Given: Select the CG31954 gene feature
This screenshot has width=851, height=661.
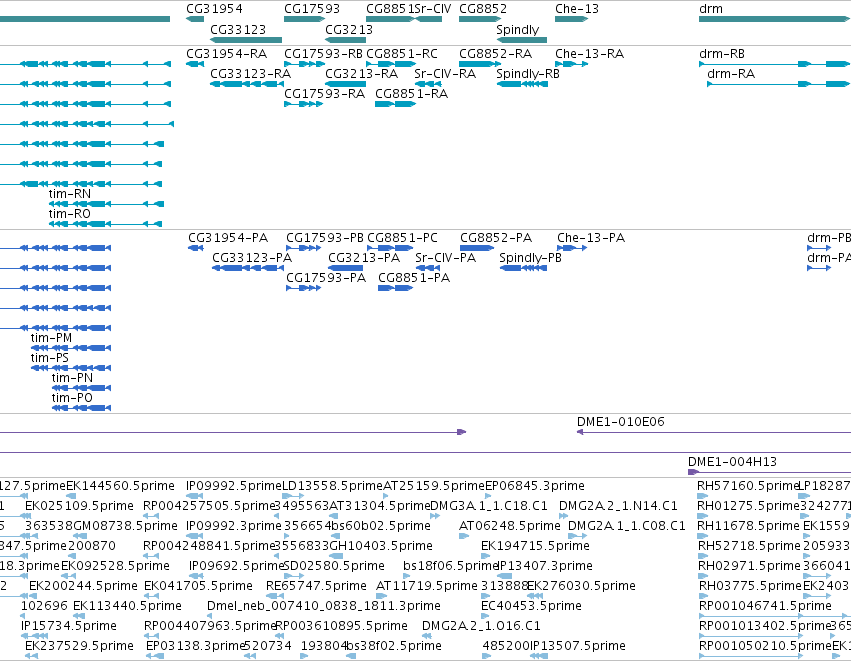Looking at the screenshot, I should (x=195, y=19).
